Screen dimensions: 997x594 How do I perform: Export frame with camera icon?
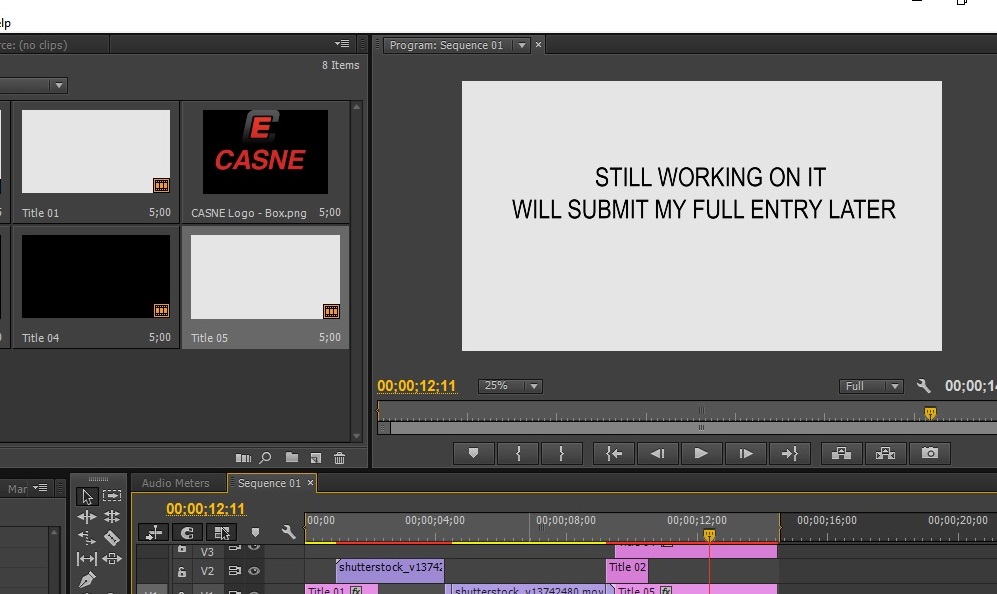click(x=930, y=453)
